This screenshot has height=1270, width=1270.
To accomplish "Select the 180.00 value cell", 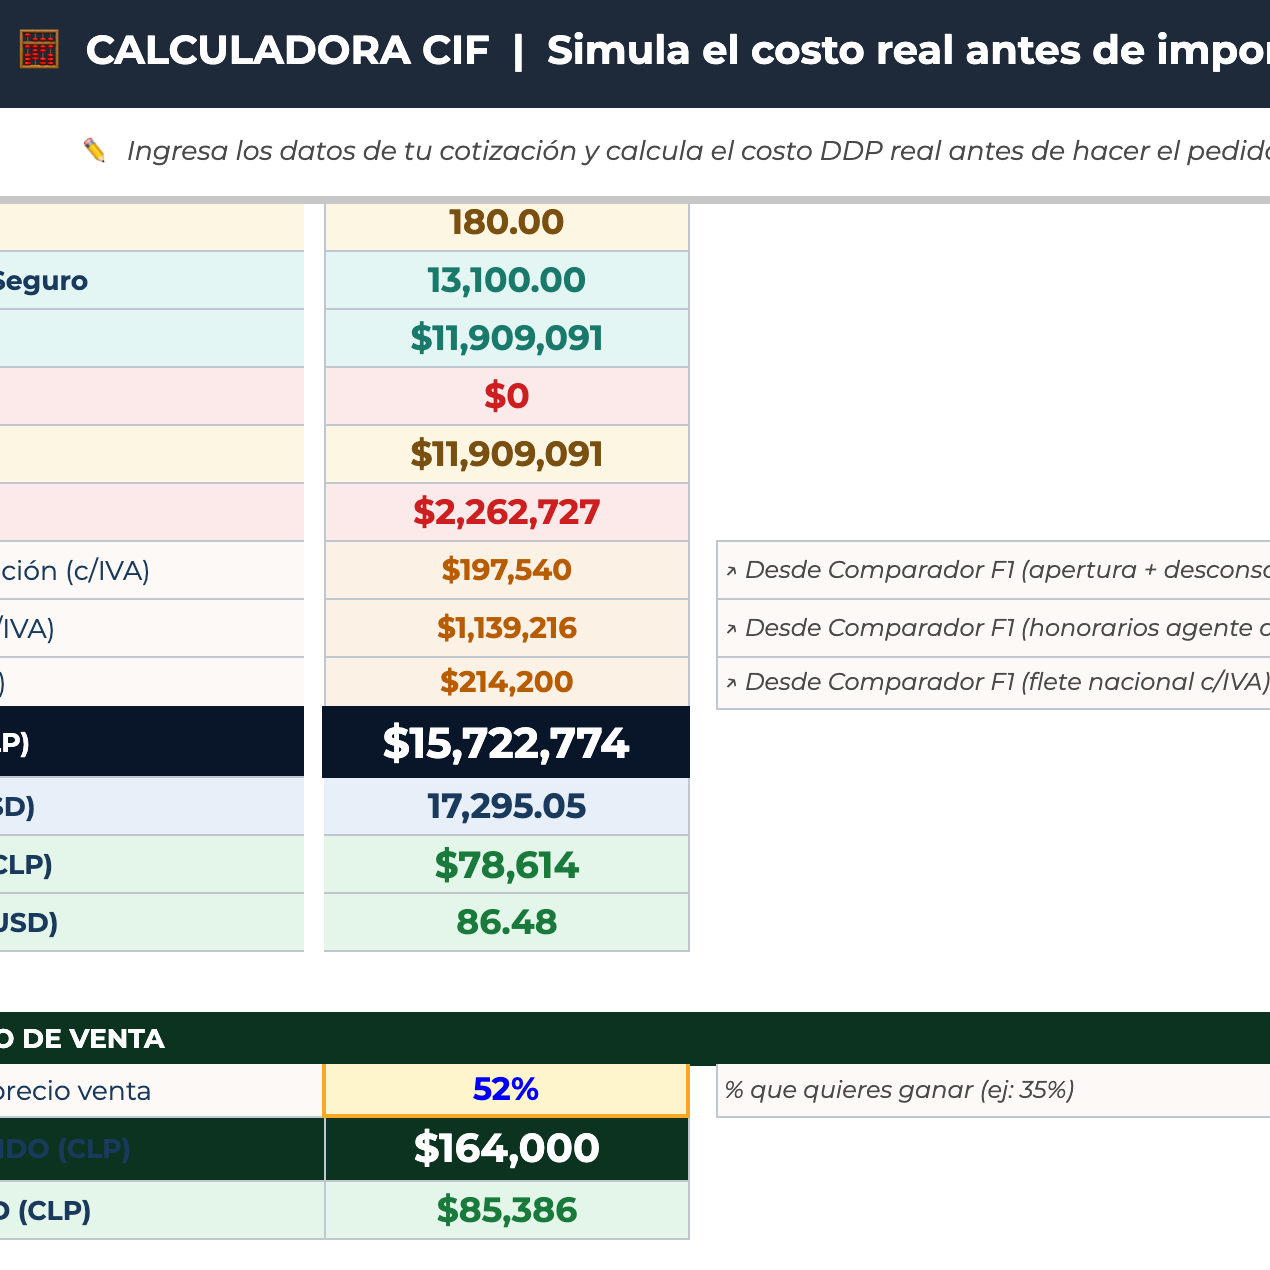I will pyautogui.click(x=506, y=224).
